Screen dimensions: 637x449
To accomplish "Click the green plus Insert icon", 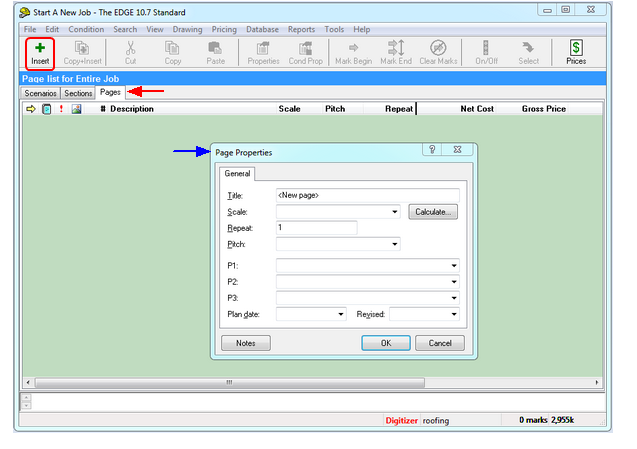I will tap(40, 48).
